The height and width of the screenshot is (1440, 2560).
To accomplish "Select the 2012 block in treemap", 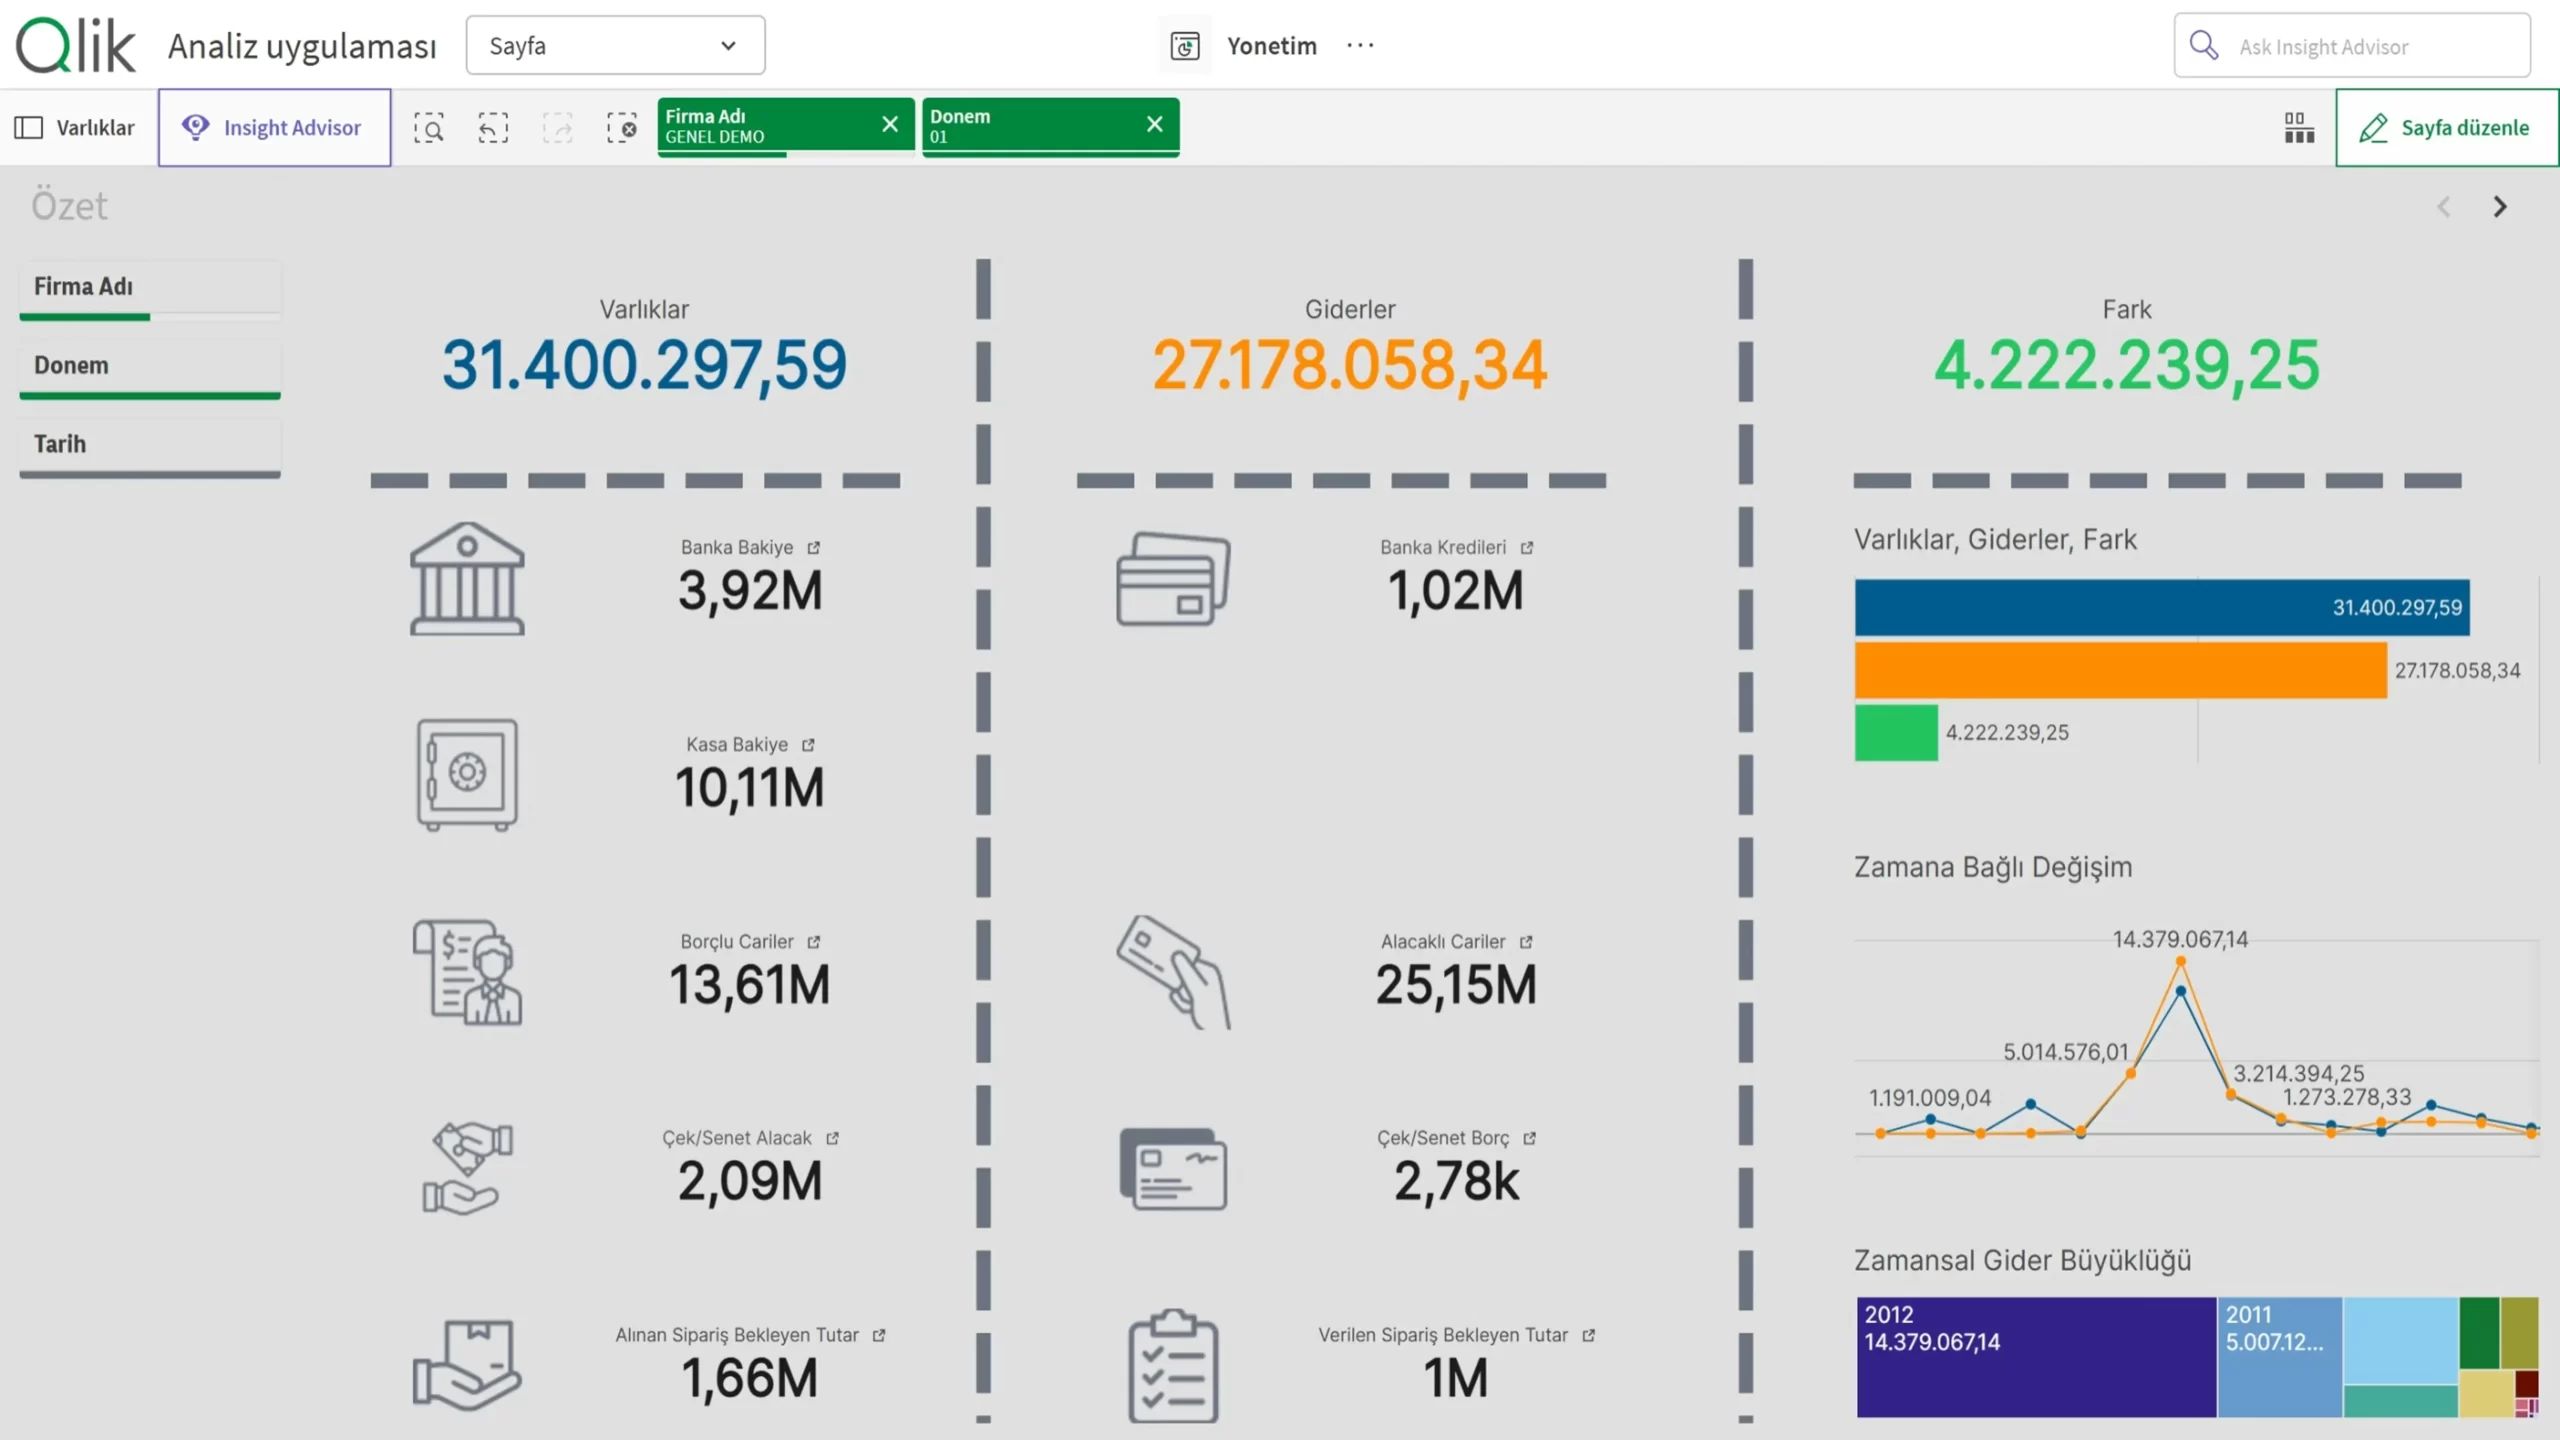I will (x=2036, y=1357).
